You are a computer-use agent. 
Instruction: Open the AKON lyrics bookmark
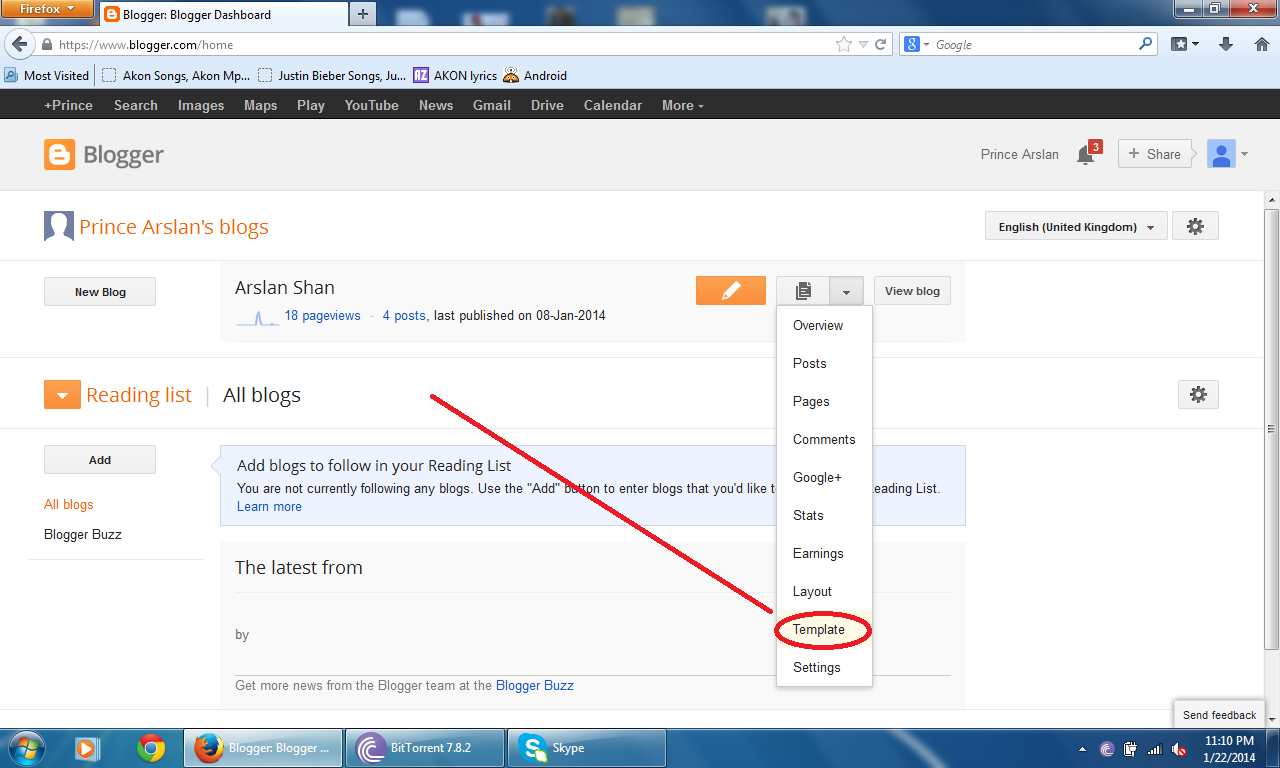[455, 76]
